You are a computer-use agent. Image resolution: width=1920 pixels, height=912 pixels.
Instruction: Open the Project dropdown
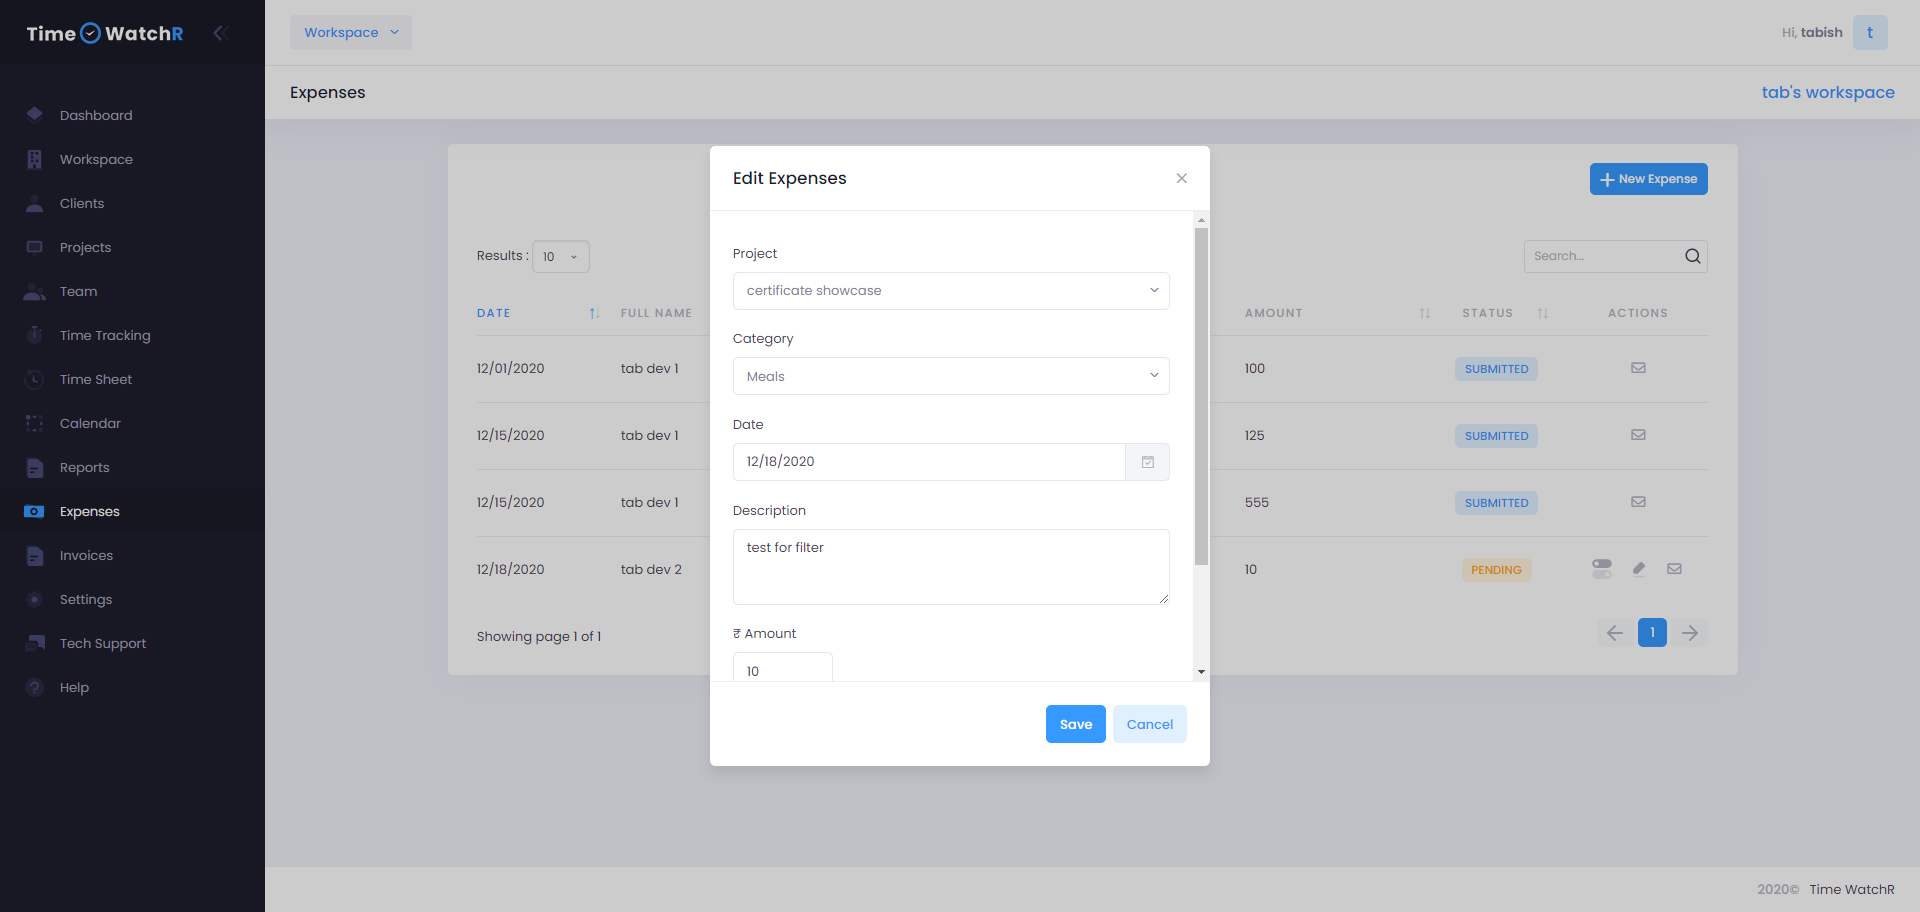coord(951,291)
